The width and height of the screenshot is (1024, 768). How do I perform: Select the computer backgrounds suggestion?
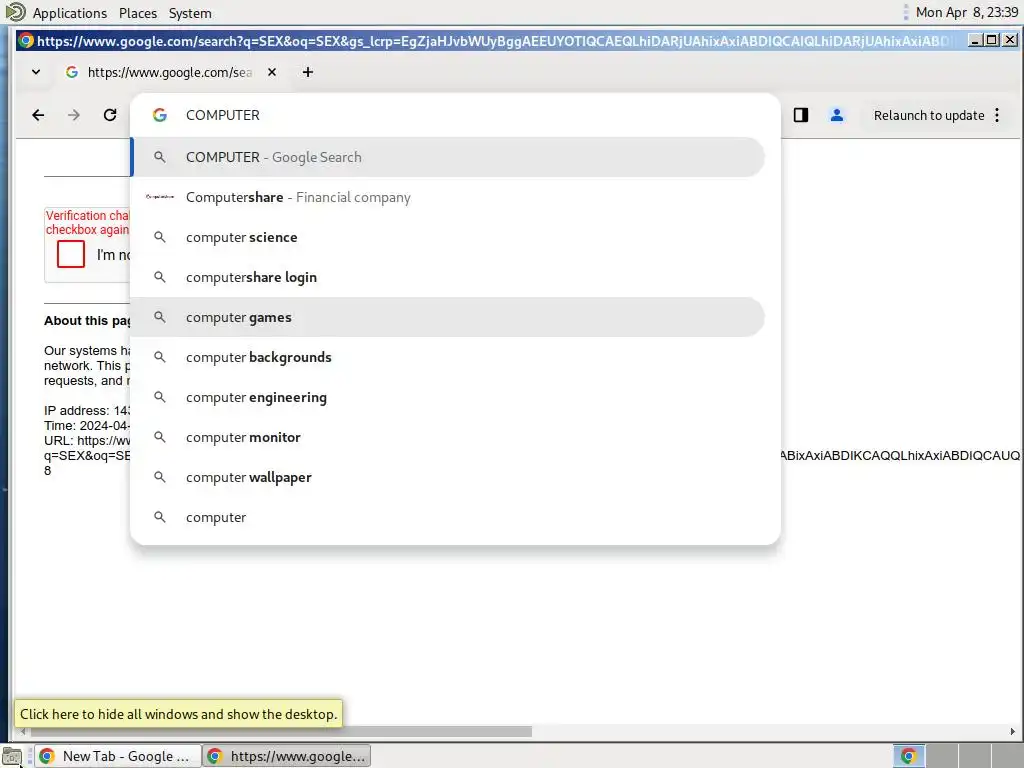coord(448,357)
